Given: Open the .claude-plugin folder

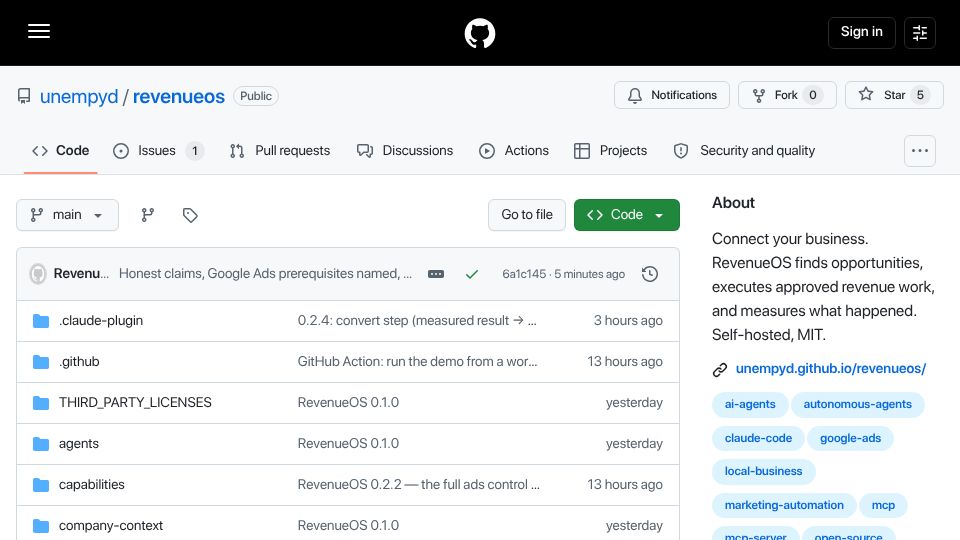Looking at the screenshot, I should pos(101,320).
